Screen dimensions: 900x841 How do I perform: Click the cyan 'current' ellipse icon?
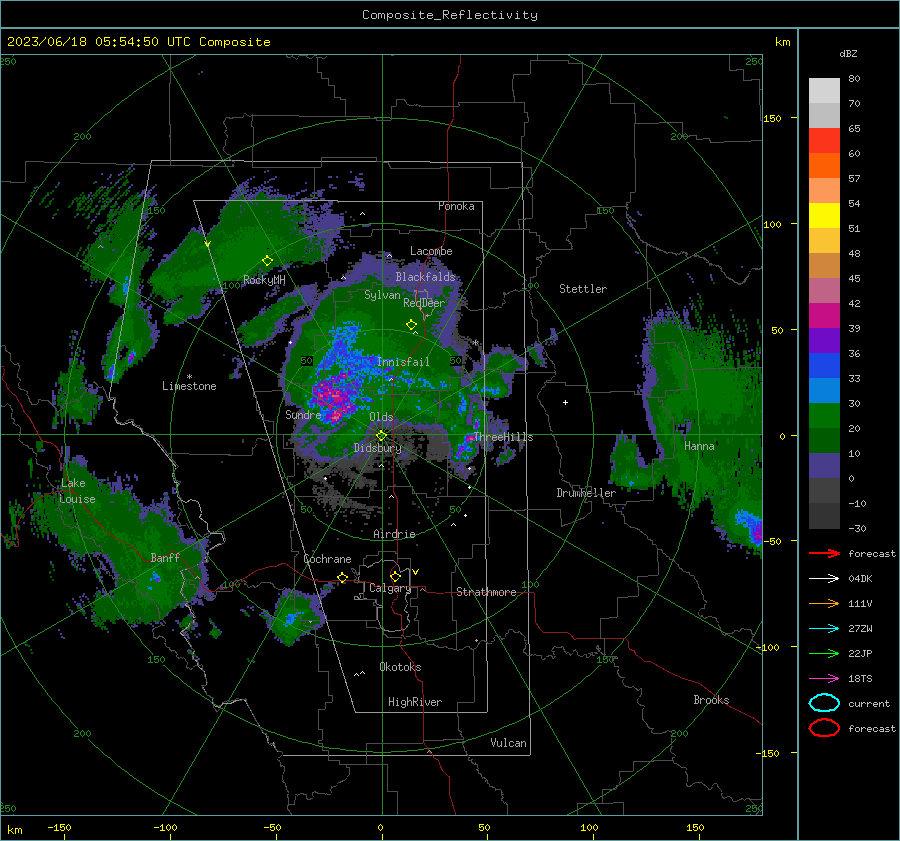point(824,703)
